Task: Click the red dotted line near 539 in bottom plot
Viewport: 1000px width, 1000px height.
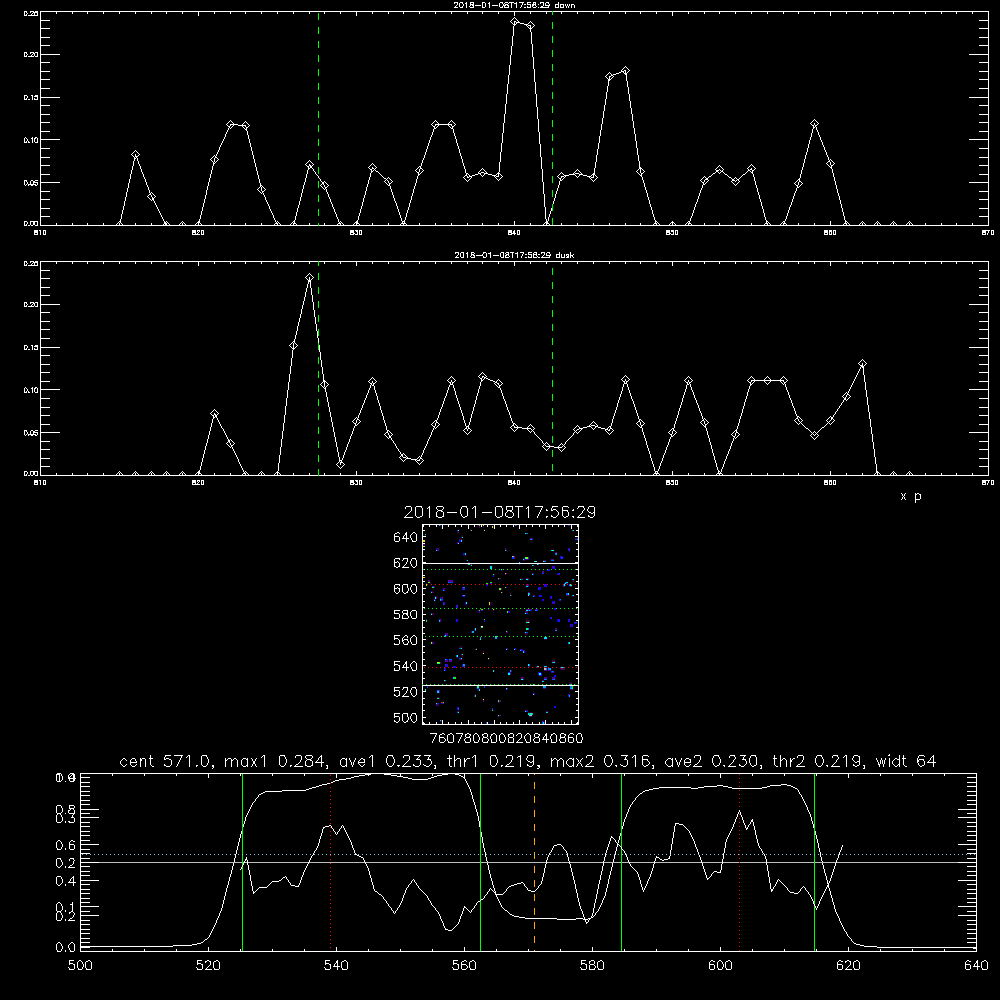Action: click(x=330, y=861)
